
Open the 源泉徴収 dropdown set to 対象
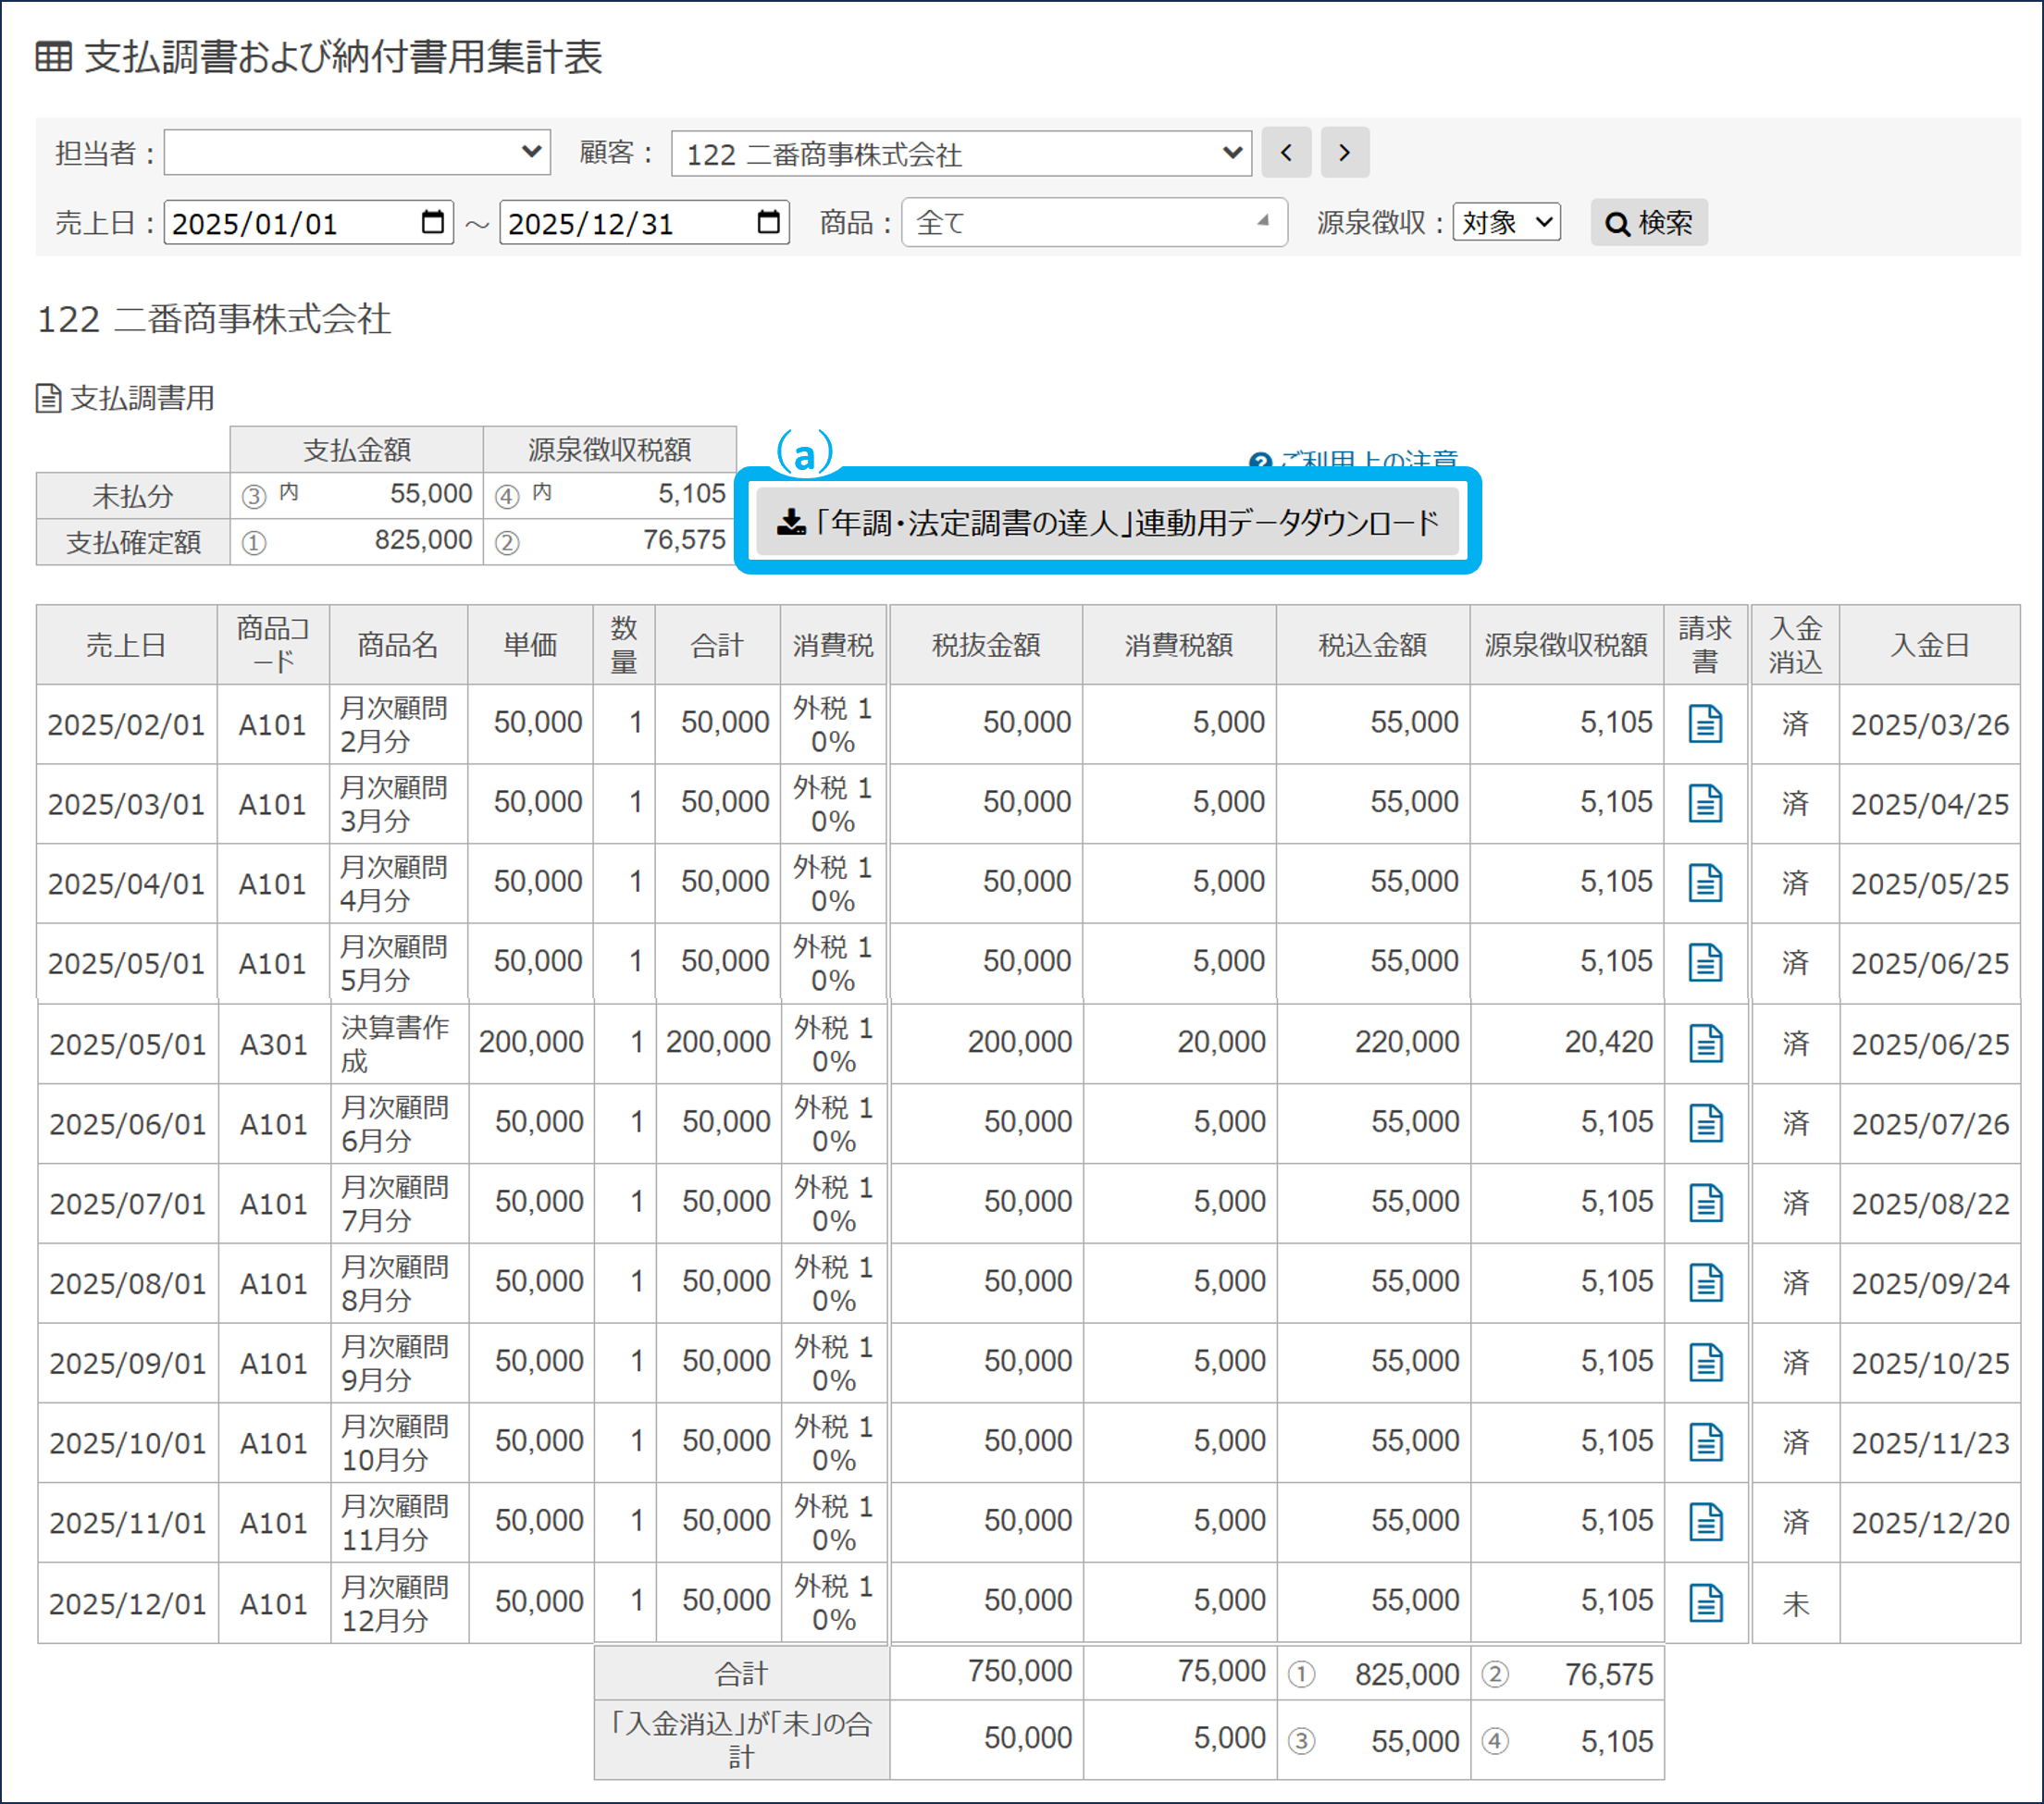click(1506, 222)
